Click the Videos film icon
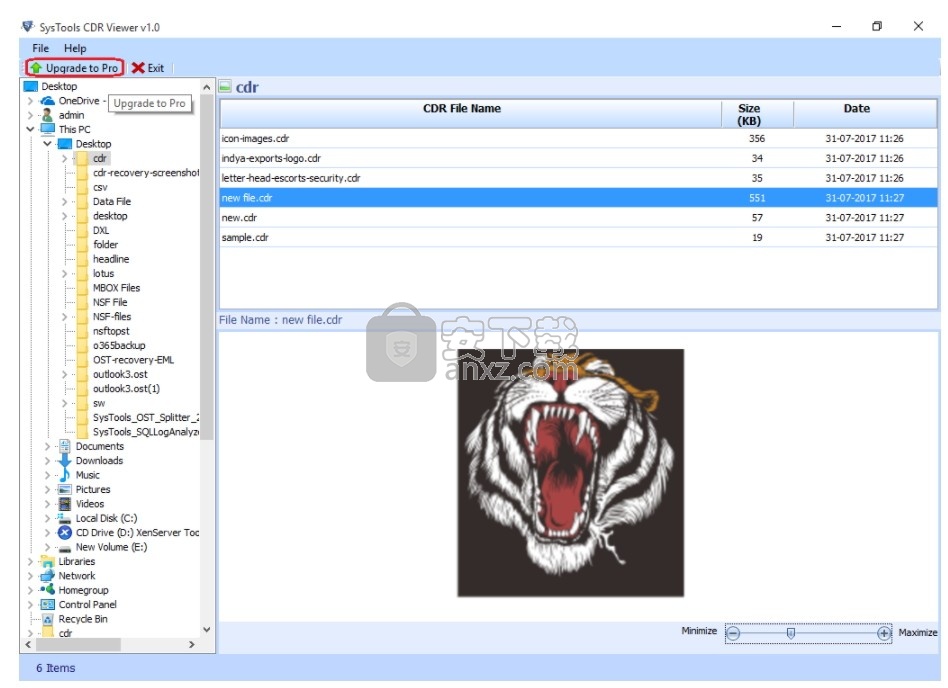The height and width of the screenshot is (688, 948). pos(65,505)
